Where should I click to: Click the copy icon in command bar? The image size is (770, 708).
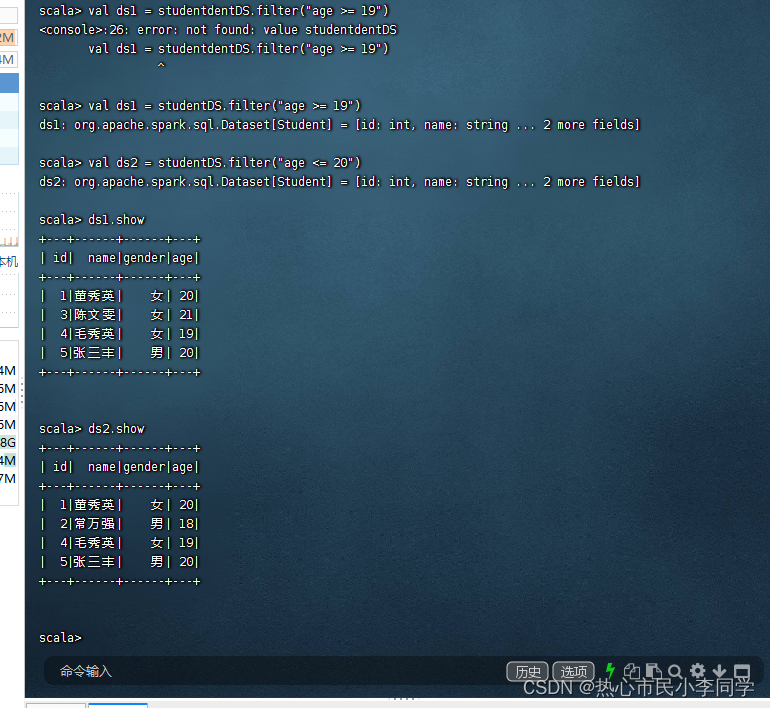(x=632, y=671)
